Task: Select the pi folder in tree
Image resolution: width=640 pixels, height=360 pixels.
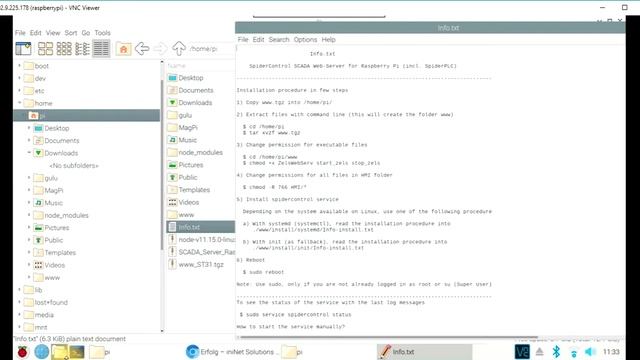Action: [x=87, y=116]
